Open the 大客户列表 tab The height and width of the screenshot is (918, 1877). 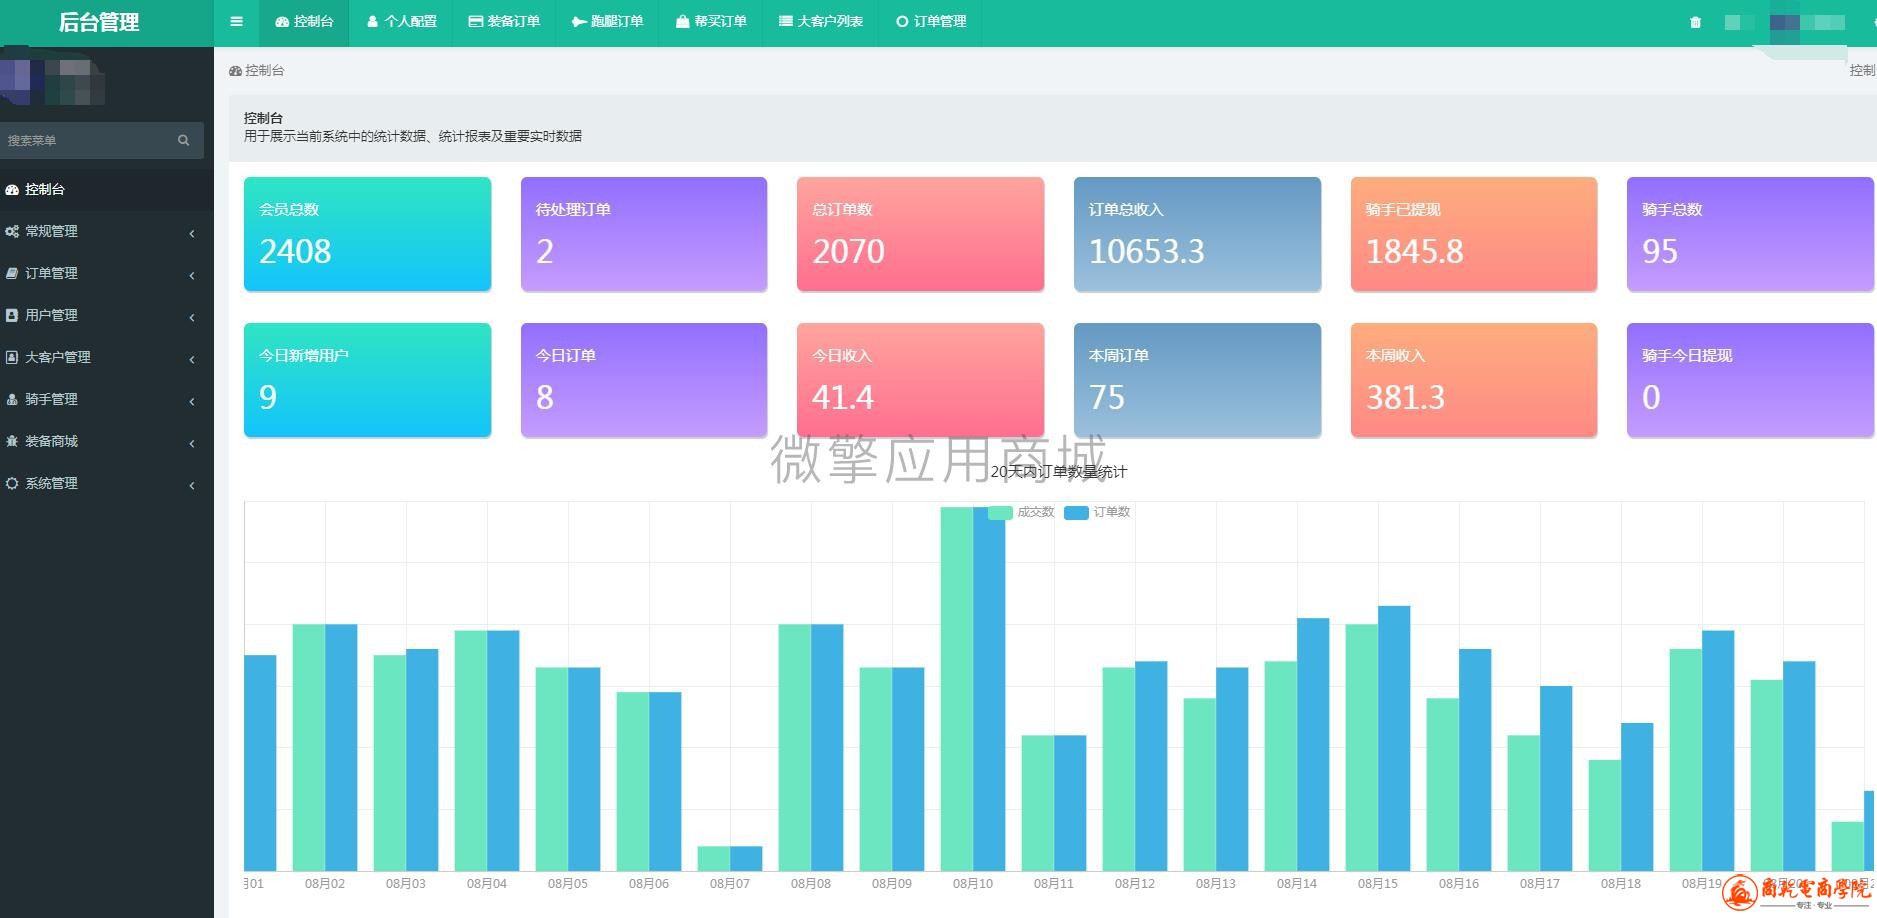point(821,21)
